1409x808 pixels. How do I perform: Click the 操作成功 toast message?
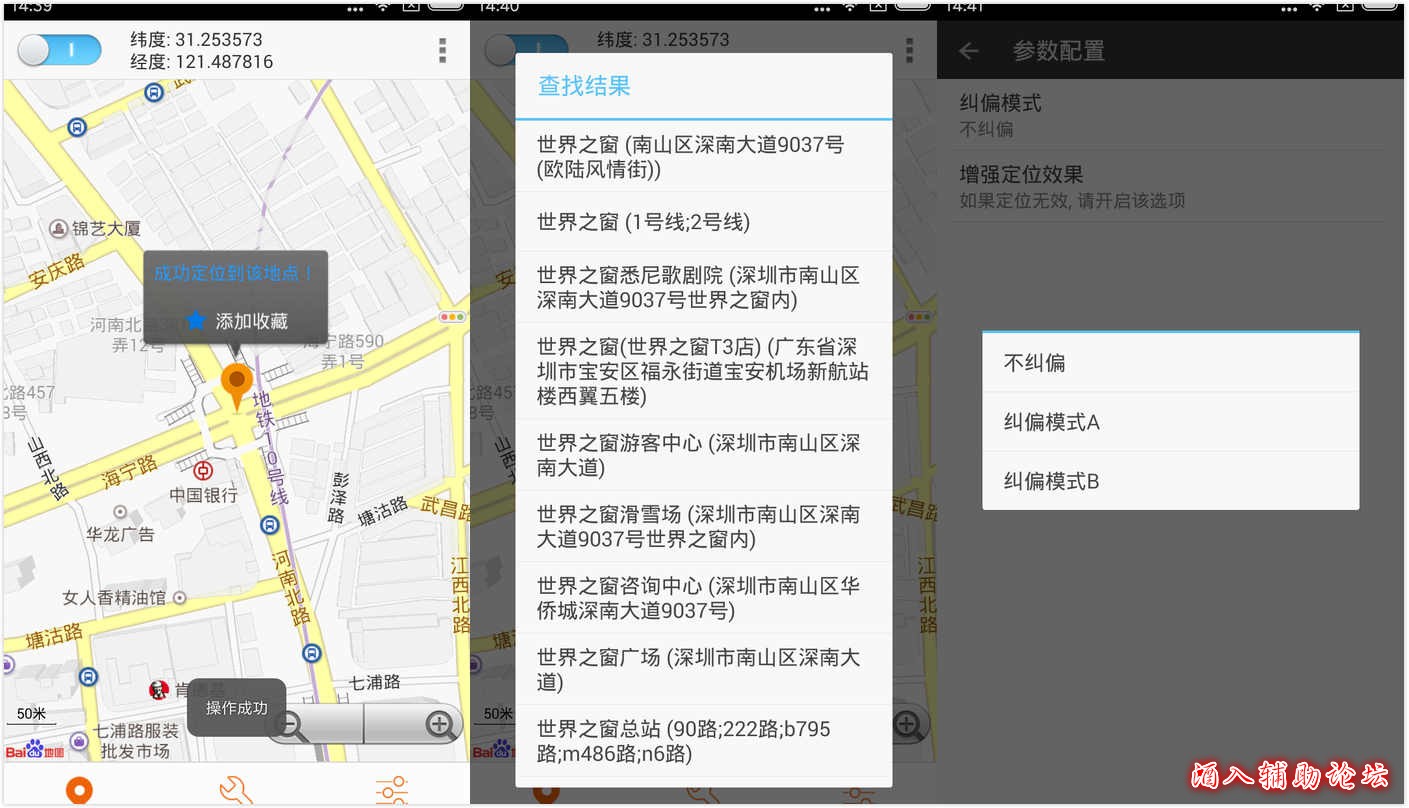[236, 708]
